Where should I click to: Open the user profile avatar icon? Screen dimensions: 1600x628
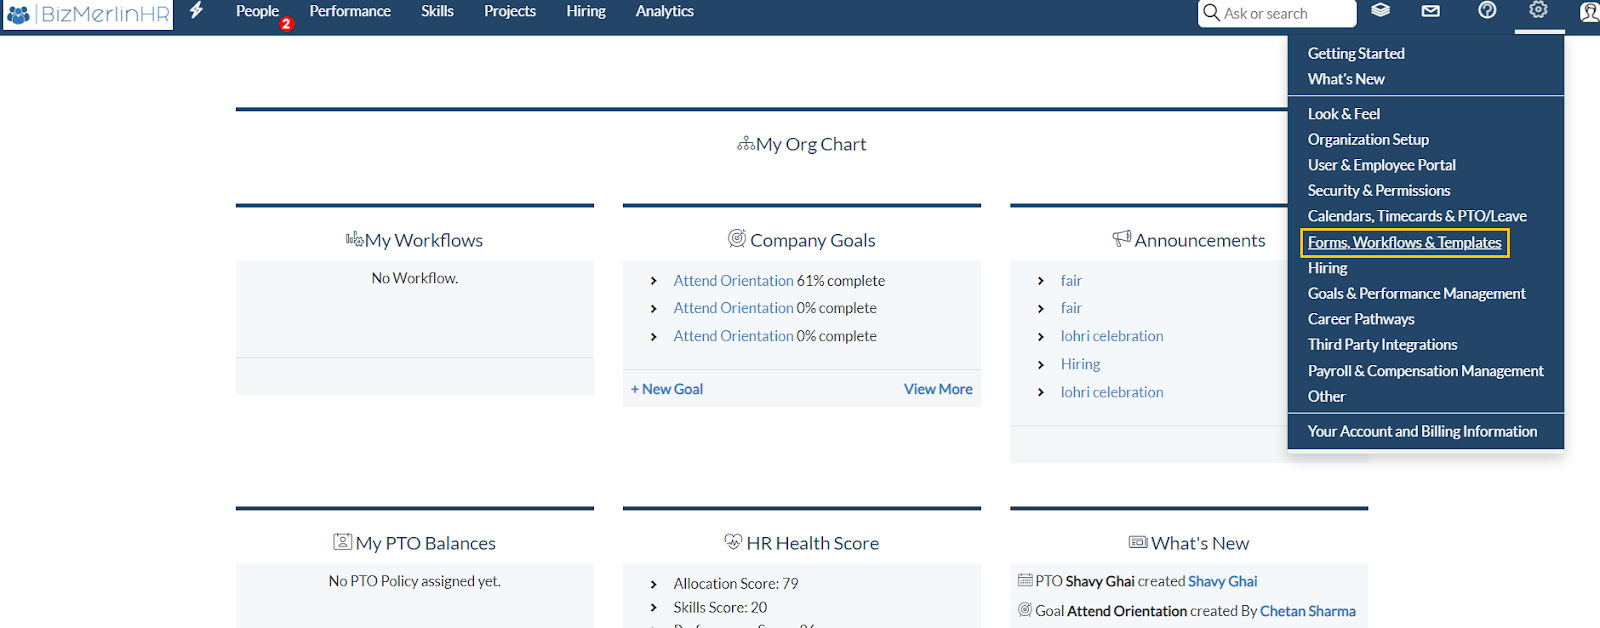[x=1589, y=12]
